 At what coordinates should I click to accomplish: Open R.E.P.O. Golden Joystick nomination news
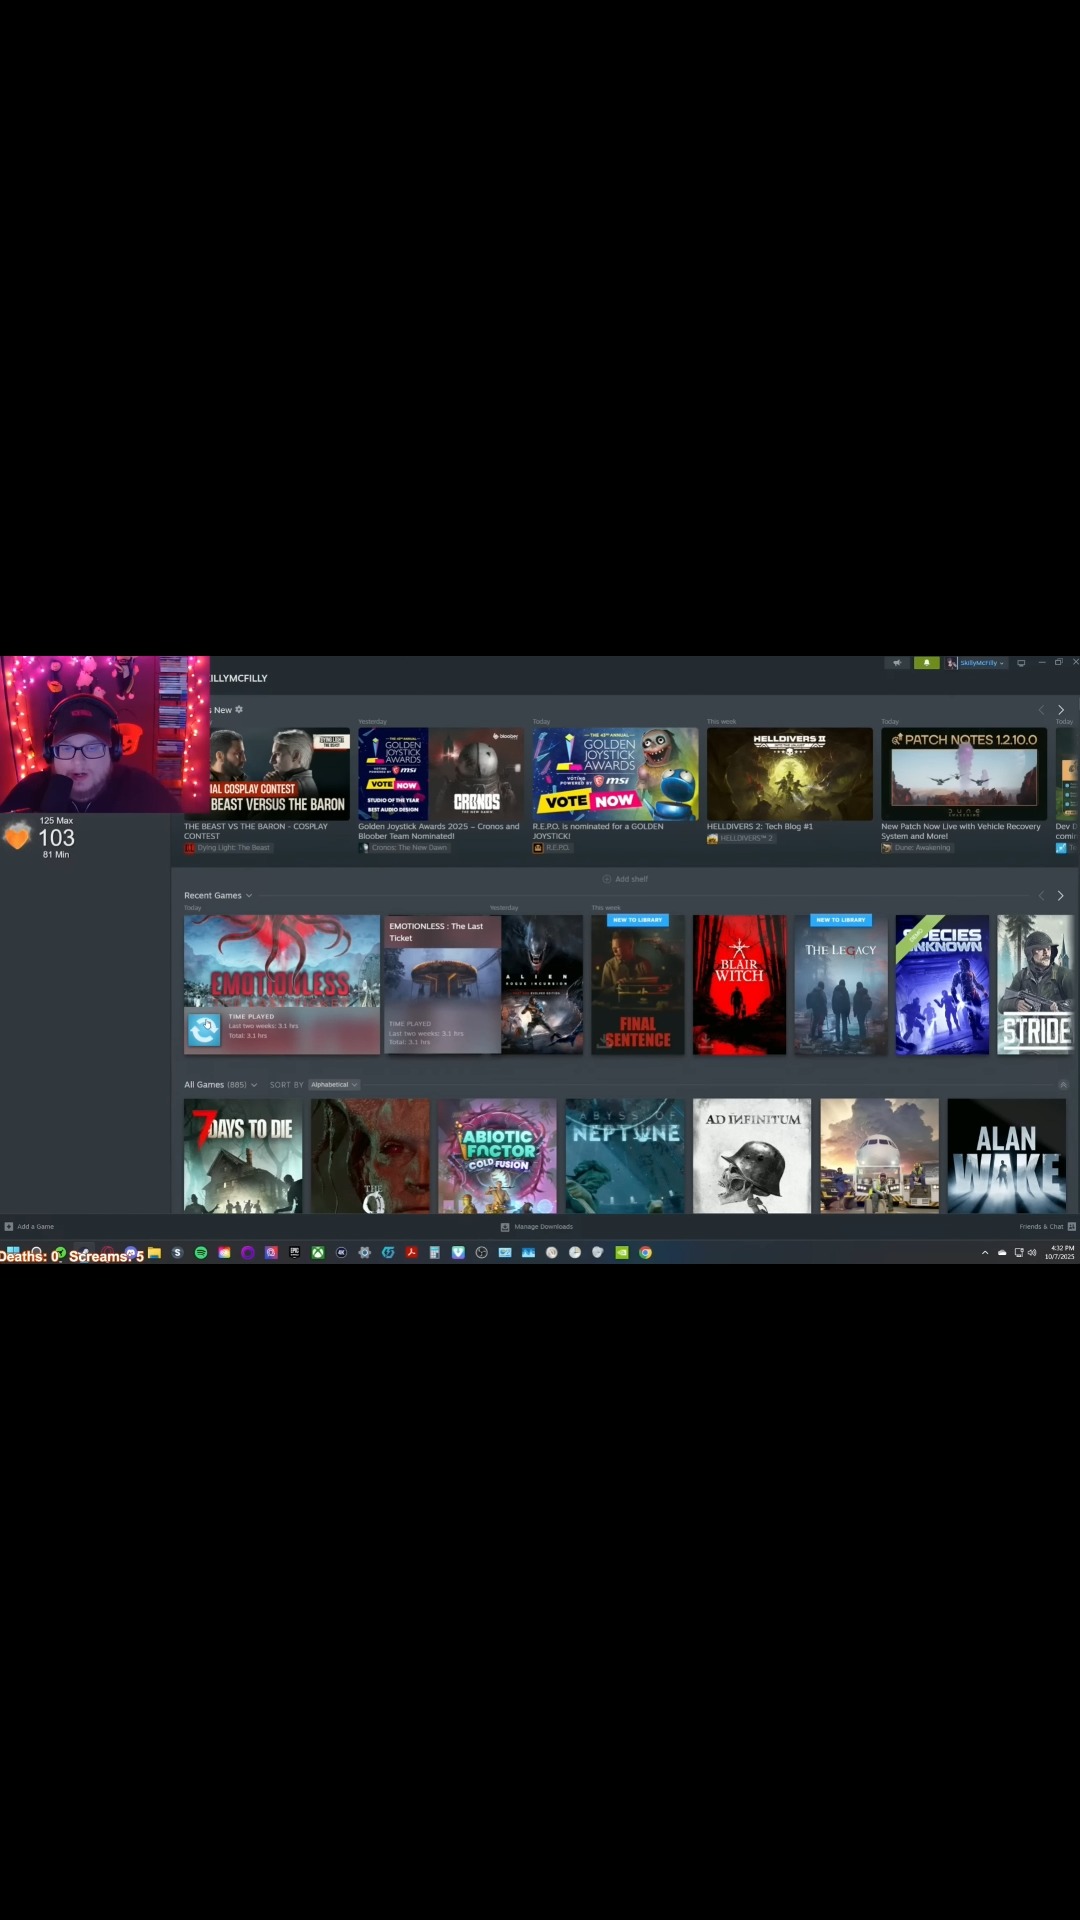(x=615, y=774)
